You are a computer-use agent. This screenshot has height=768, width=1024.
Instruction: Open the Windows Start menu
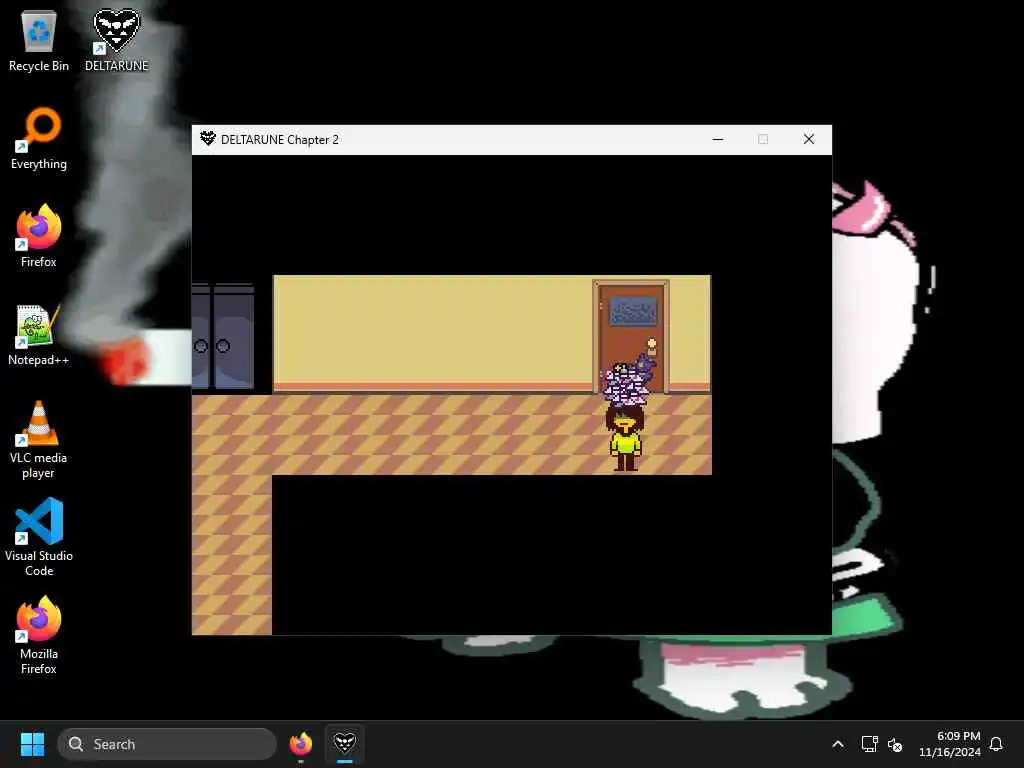coord(32,744)
